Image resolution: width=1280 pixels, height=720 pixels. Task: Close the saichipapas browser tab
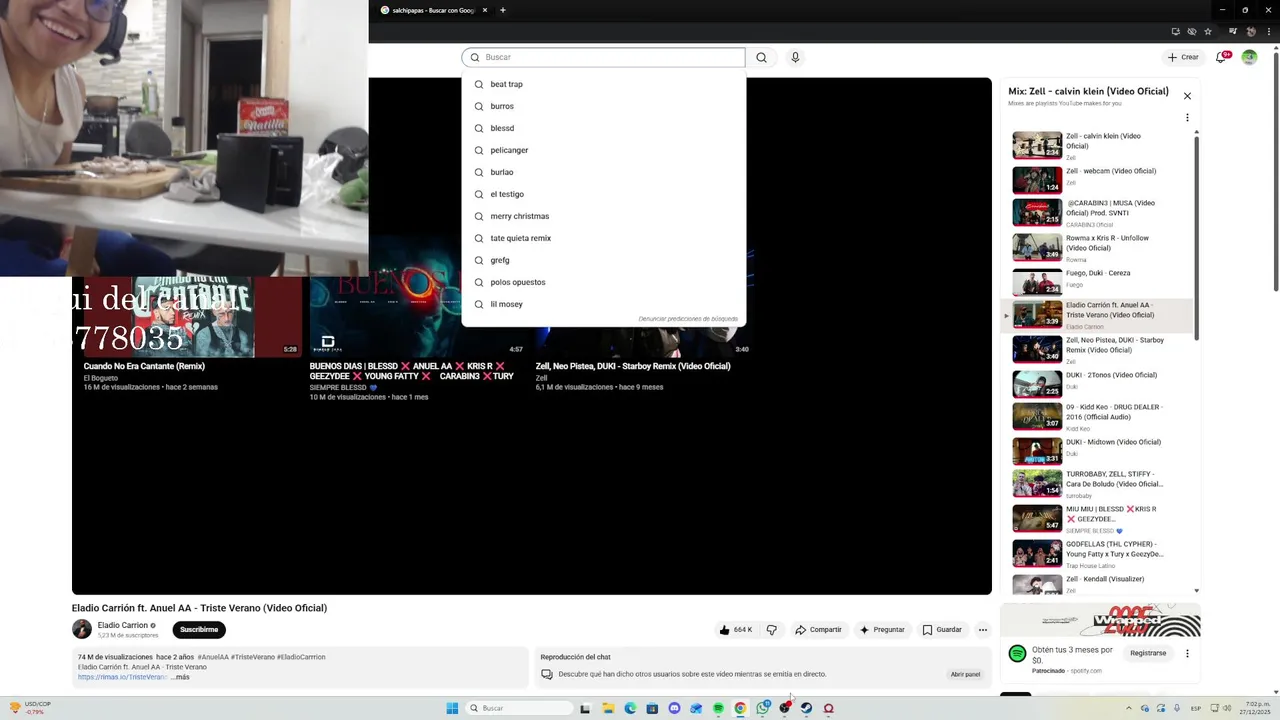pos(485,10)
